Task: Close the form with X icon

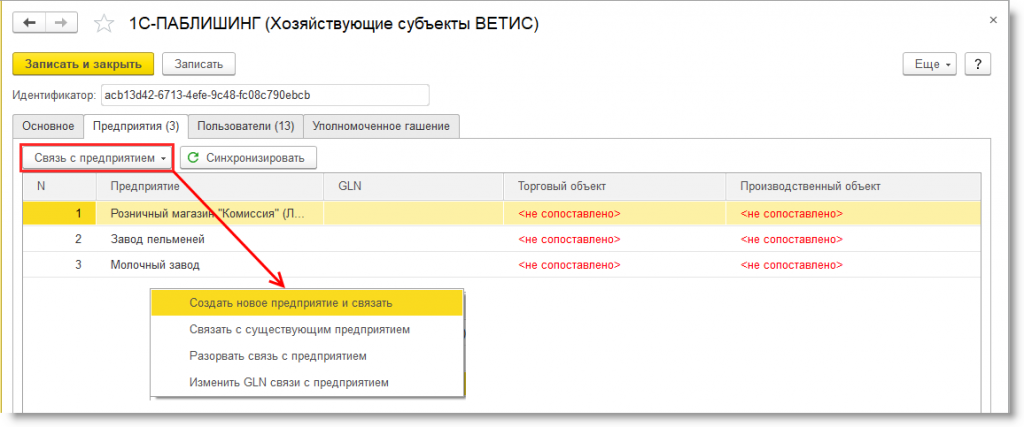Action: coord(992,19)
